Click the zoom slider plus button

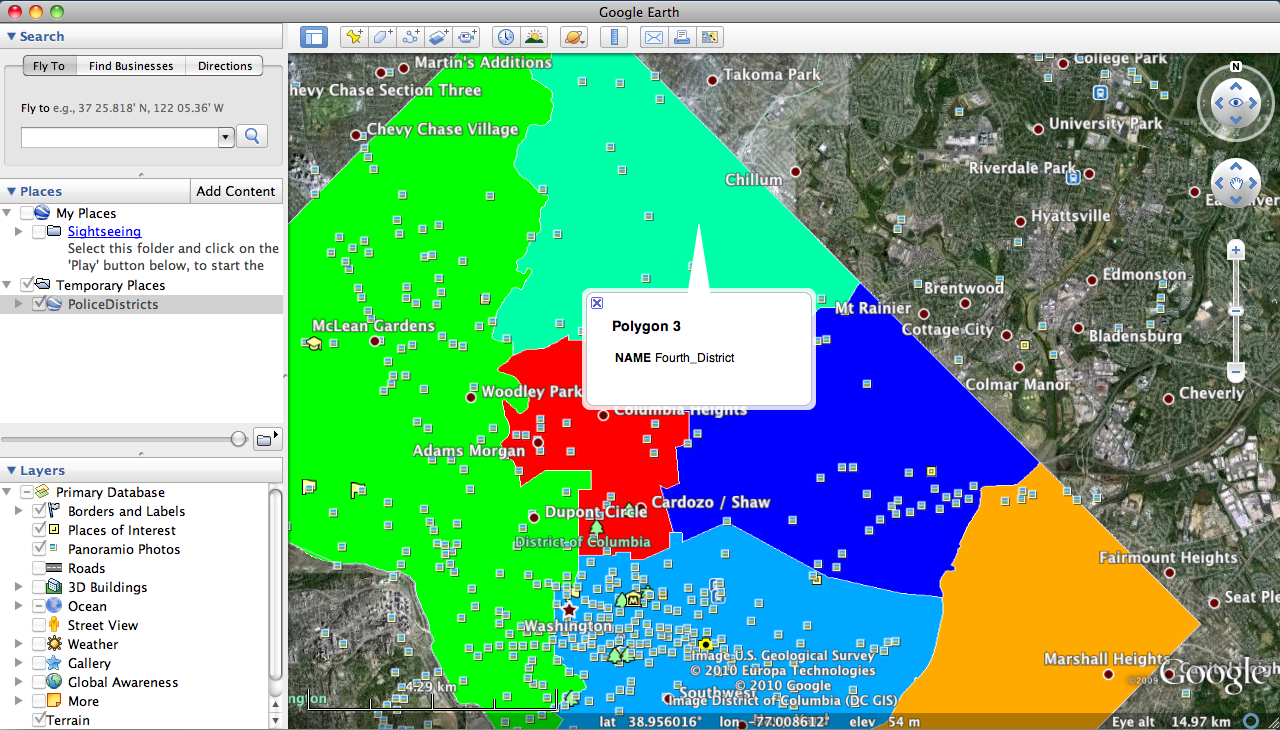pyautogui.click(x=1236, y=250)
